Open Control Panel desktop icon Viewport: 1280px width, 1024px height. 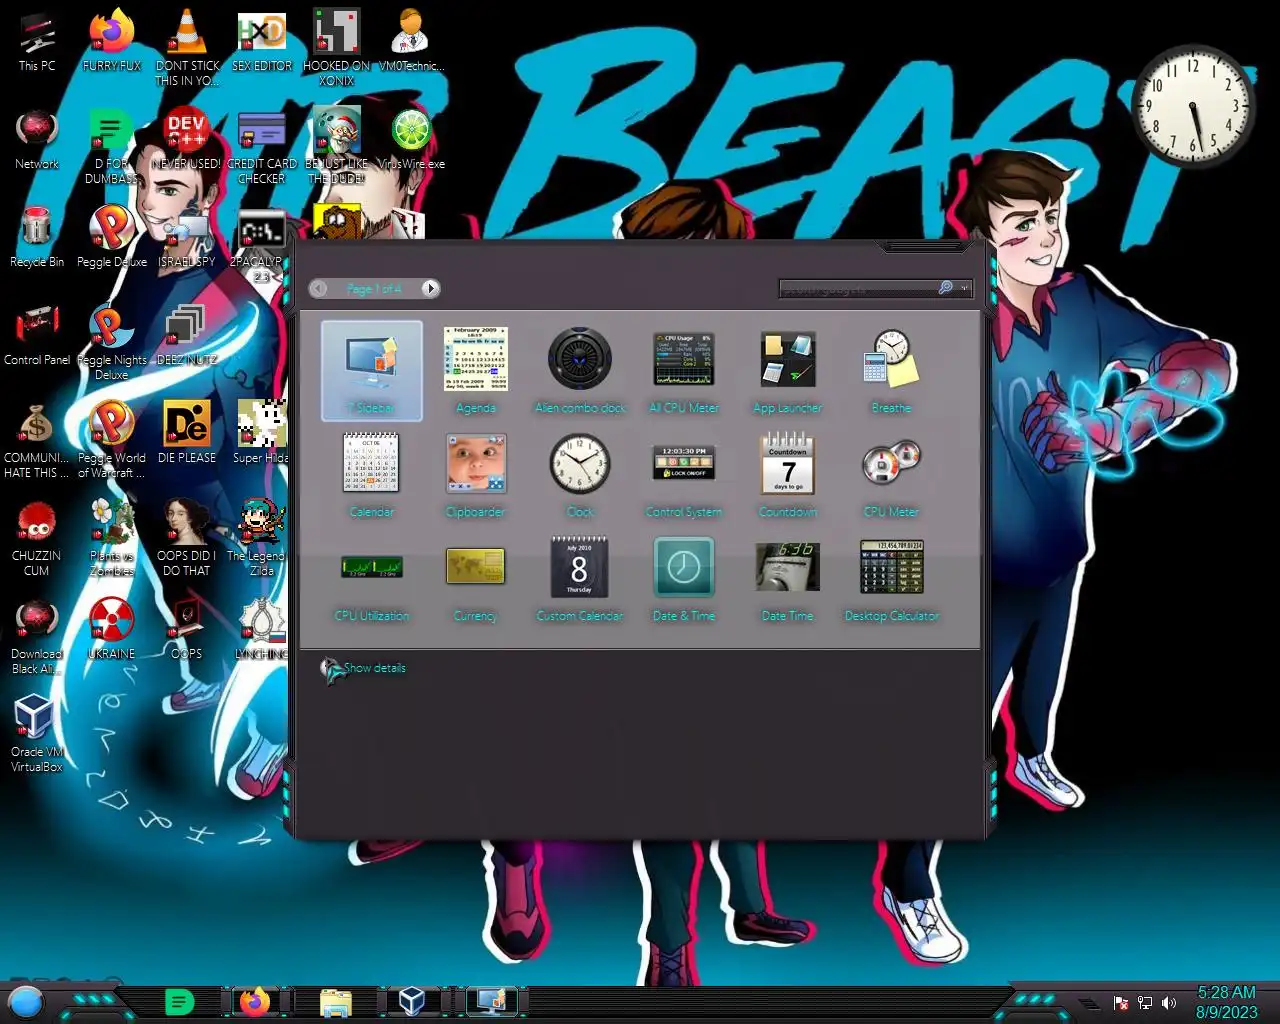pyautogui.click(x=37, y=335)
